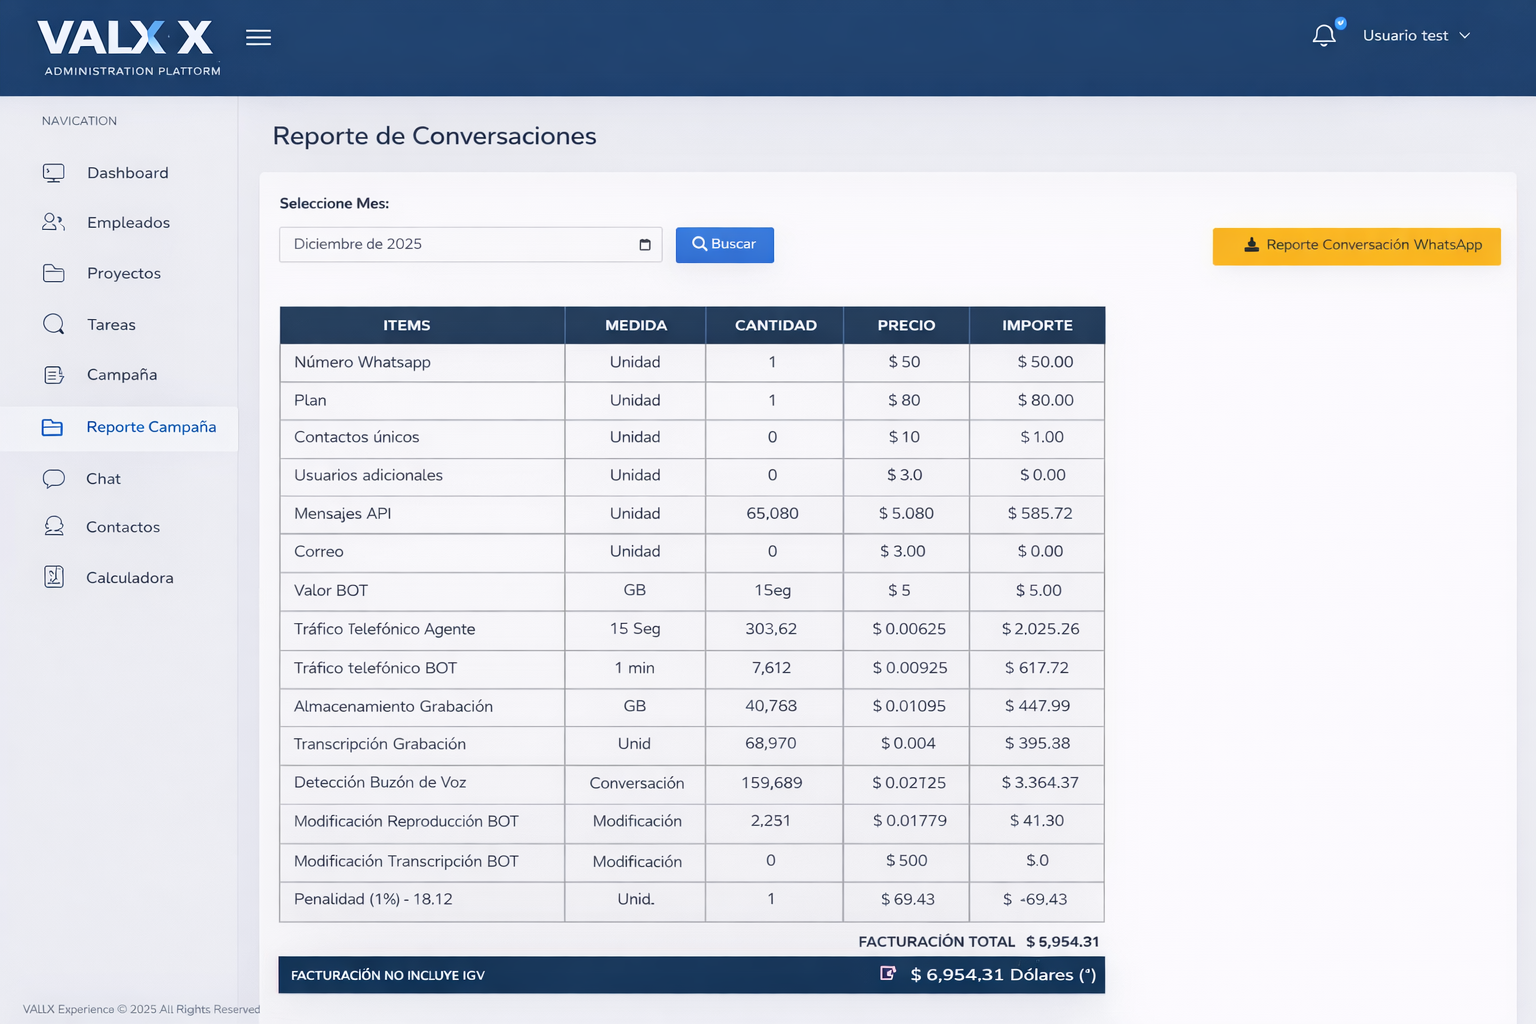Click the ITEMS column header
This screenshot has height=1024, width=1536.
[x=407, y=326]
